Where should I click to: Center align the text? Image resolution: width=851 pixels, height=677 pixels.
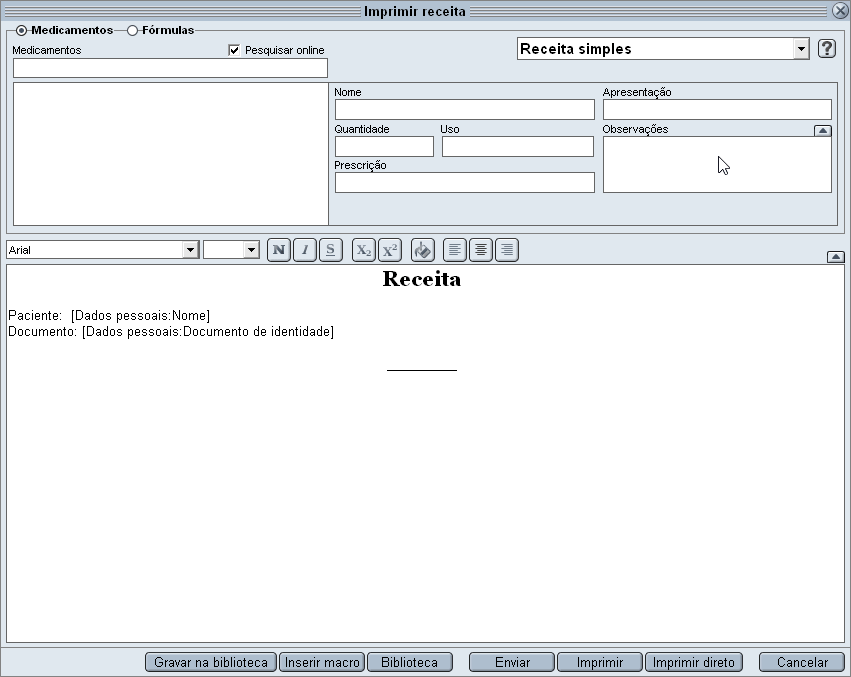481,250
